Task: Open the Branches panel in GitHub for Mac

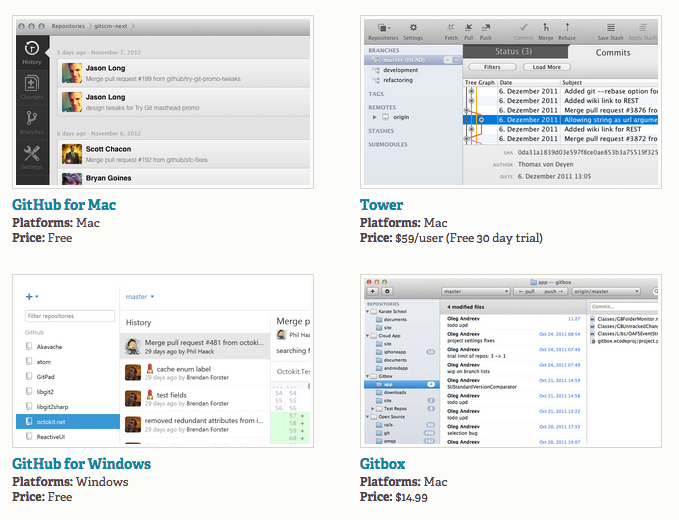Action: [x=32, y=122]
